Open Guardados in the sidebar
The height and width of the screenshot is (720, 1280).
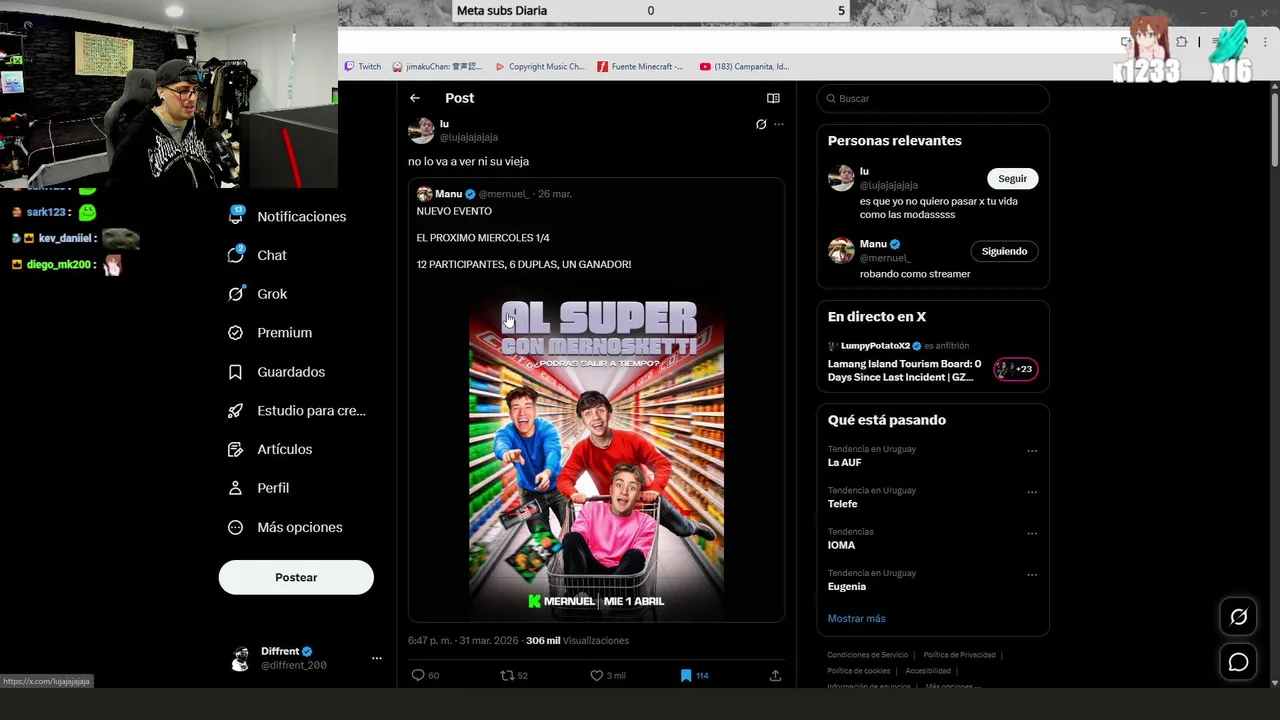click(x=276, y=372)
